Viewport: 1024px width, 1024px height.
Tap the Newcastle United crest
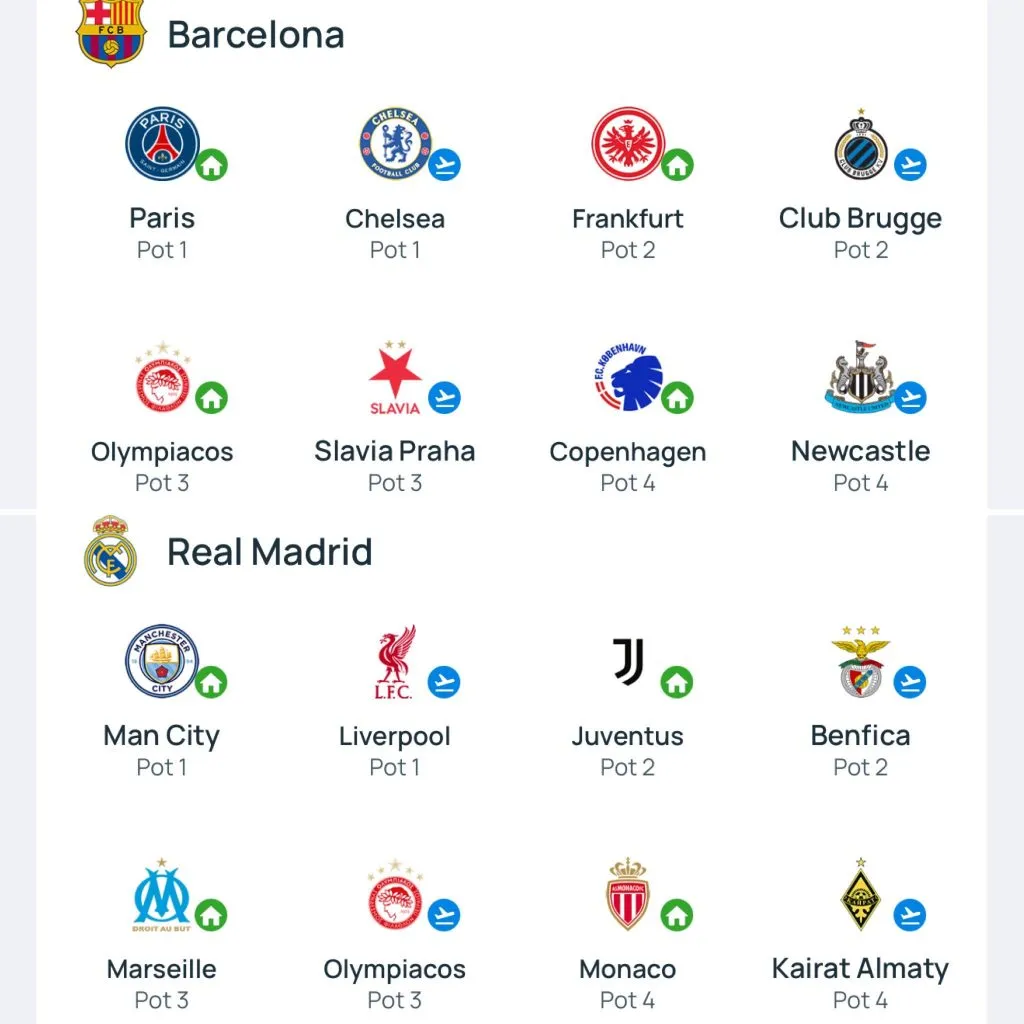click(x=859, y=378)
